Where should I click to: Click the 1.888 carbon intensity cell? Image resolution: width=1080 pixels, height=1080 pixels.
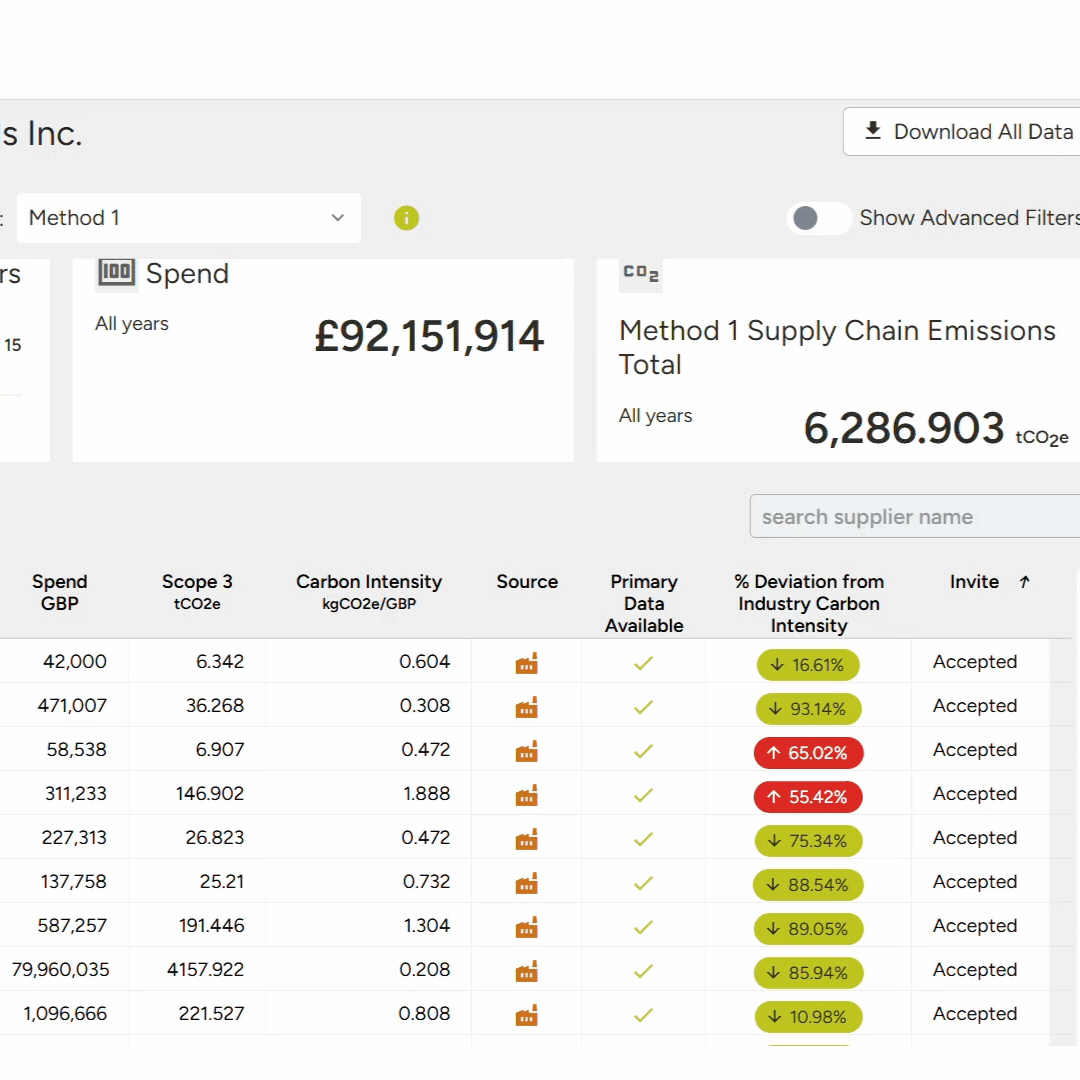point(426,793)
